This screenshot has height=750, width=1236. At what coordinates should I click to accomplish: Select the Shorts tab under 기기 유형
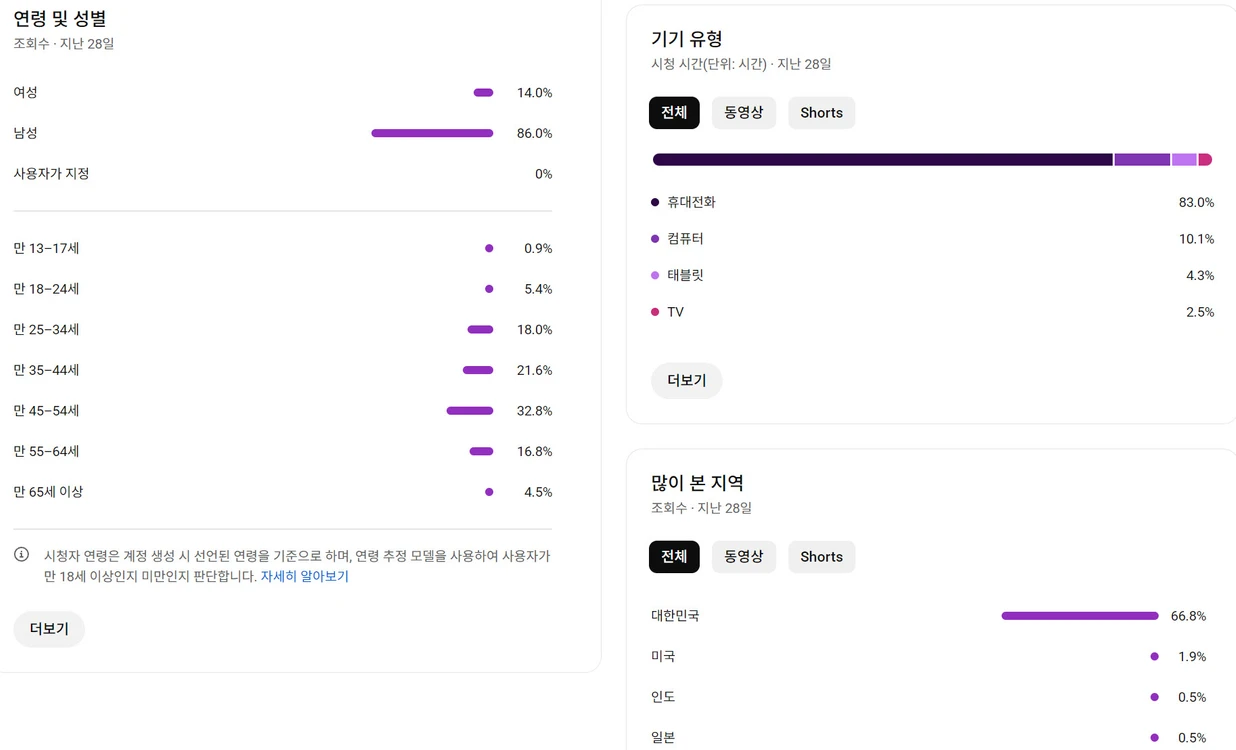click(x=821, y=113)
